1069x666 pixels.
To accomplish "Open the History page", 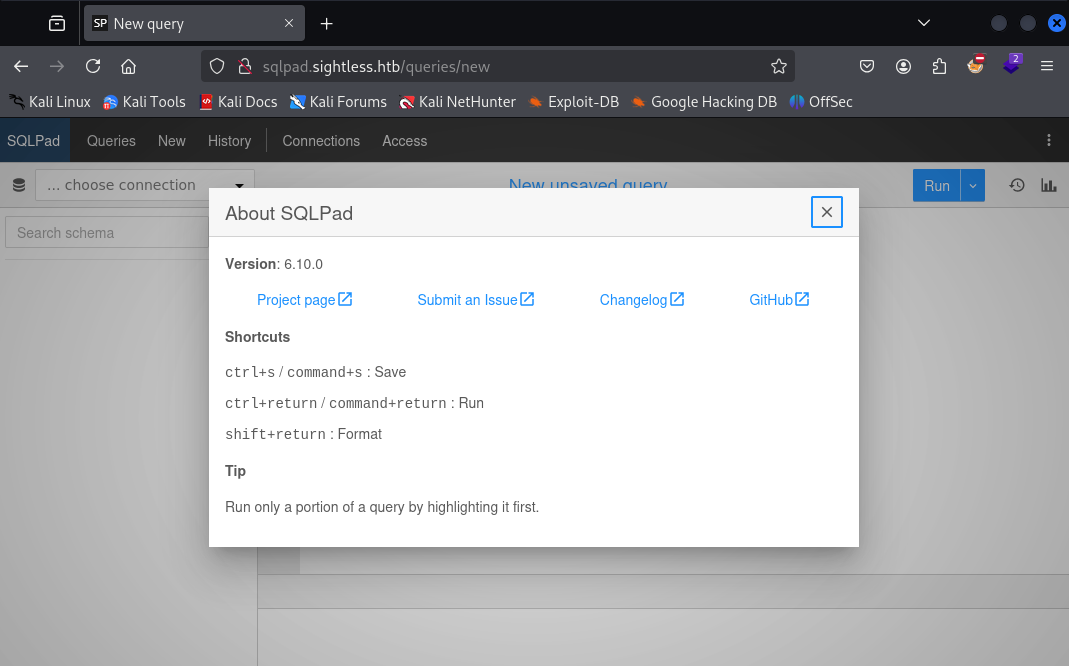I will pyautogui.click(x=230, y=140).
